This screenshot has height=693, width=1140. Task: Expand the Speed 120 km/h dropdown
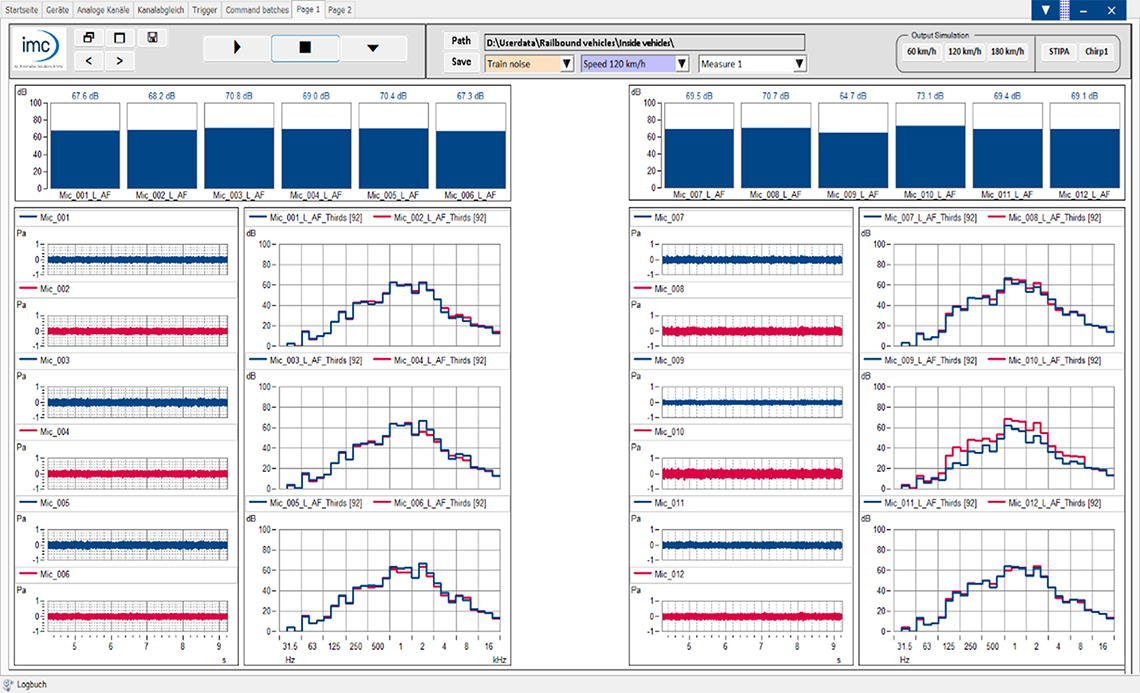coord(635,64)
